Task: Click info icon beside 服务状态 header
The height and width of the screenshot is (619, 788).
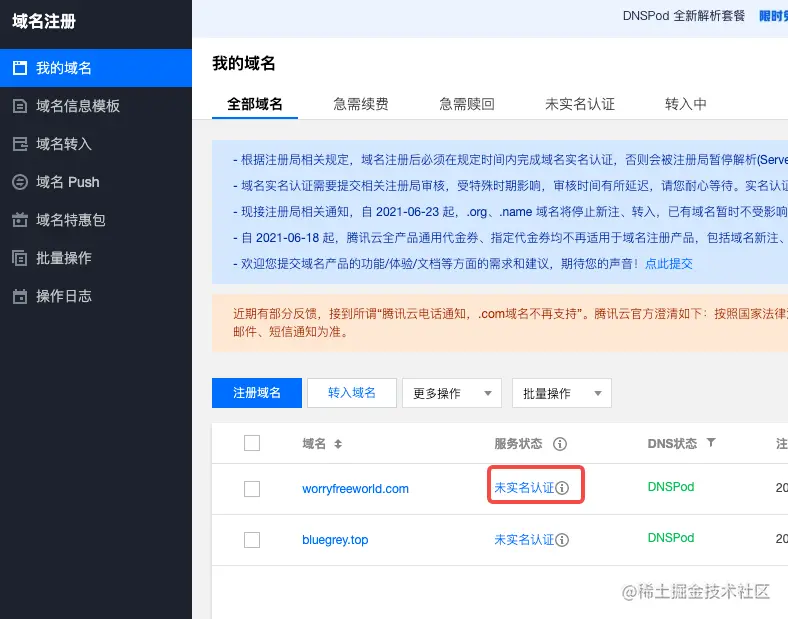Action: (x=560, y=444)
